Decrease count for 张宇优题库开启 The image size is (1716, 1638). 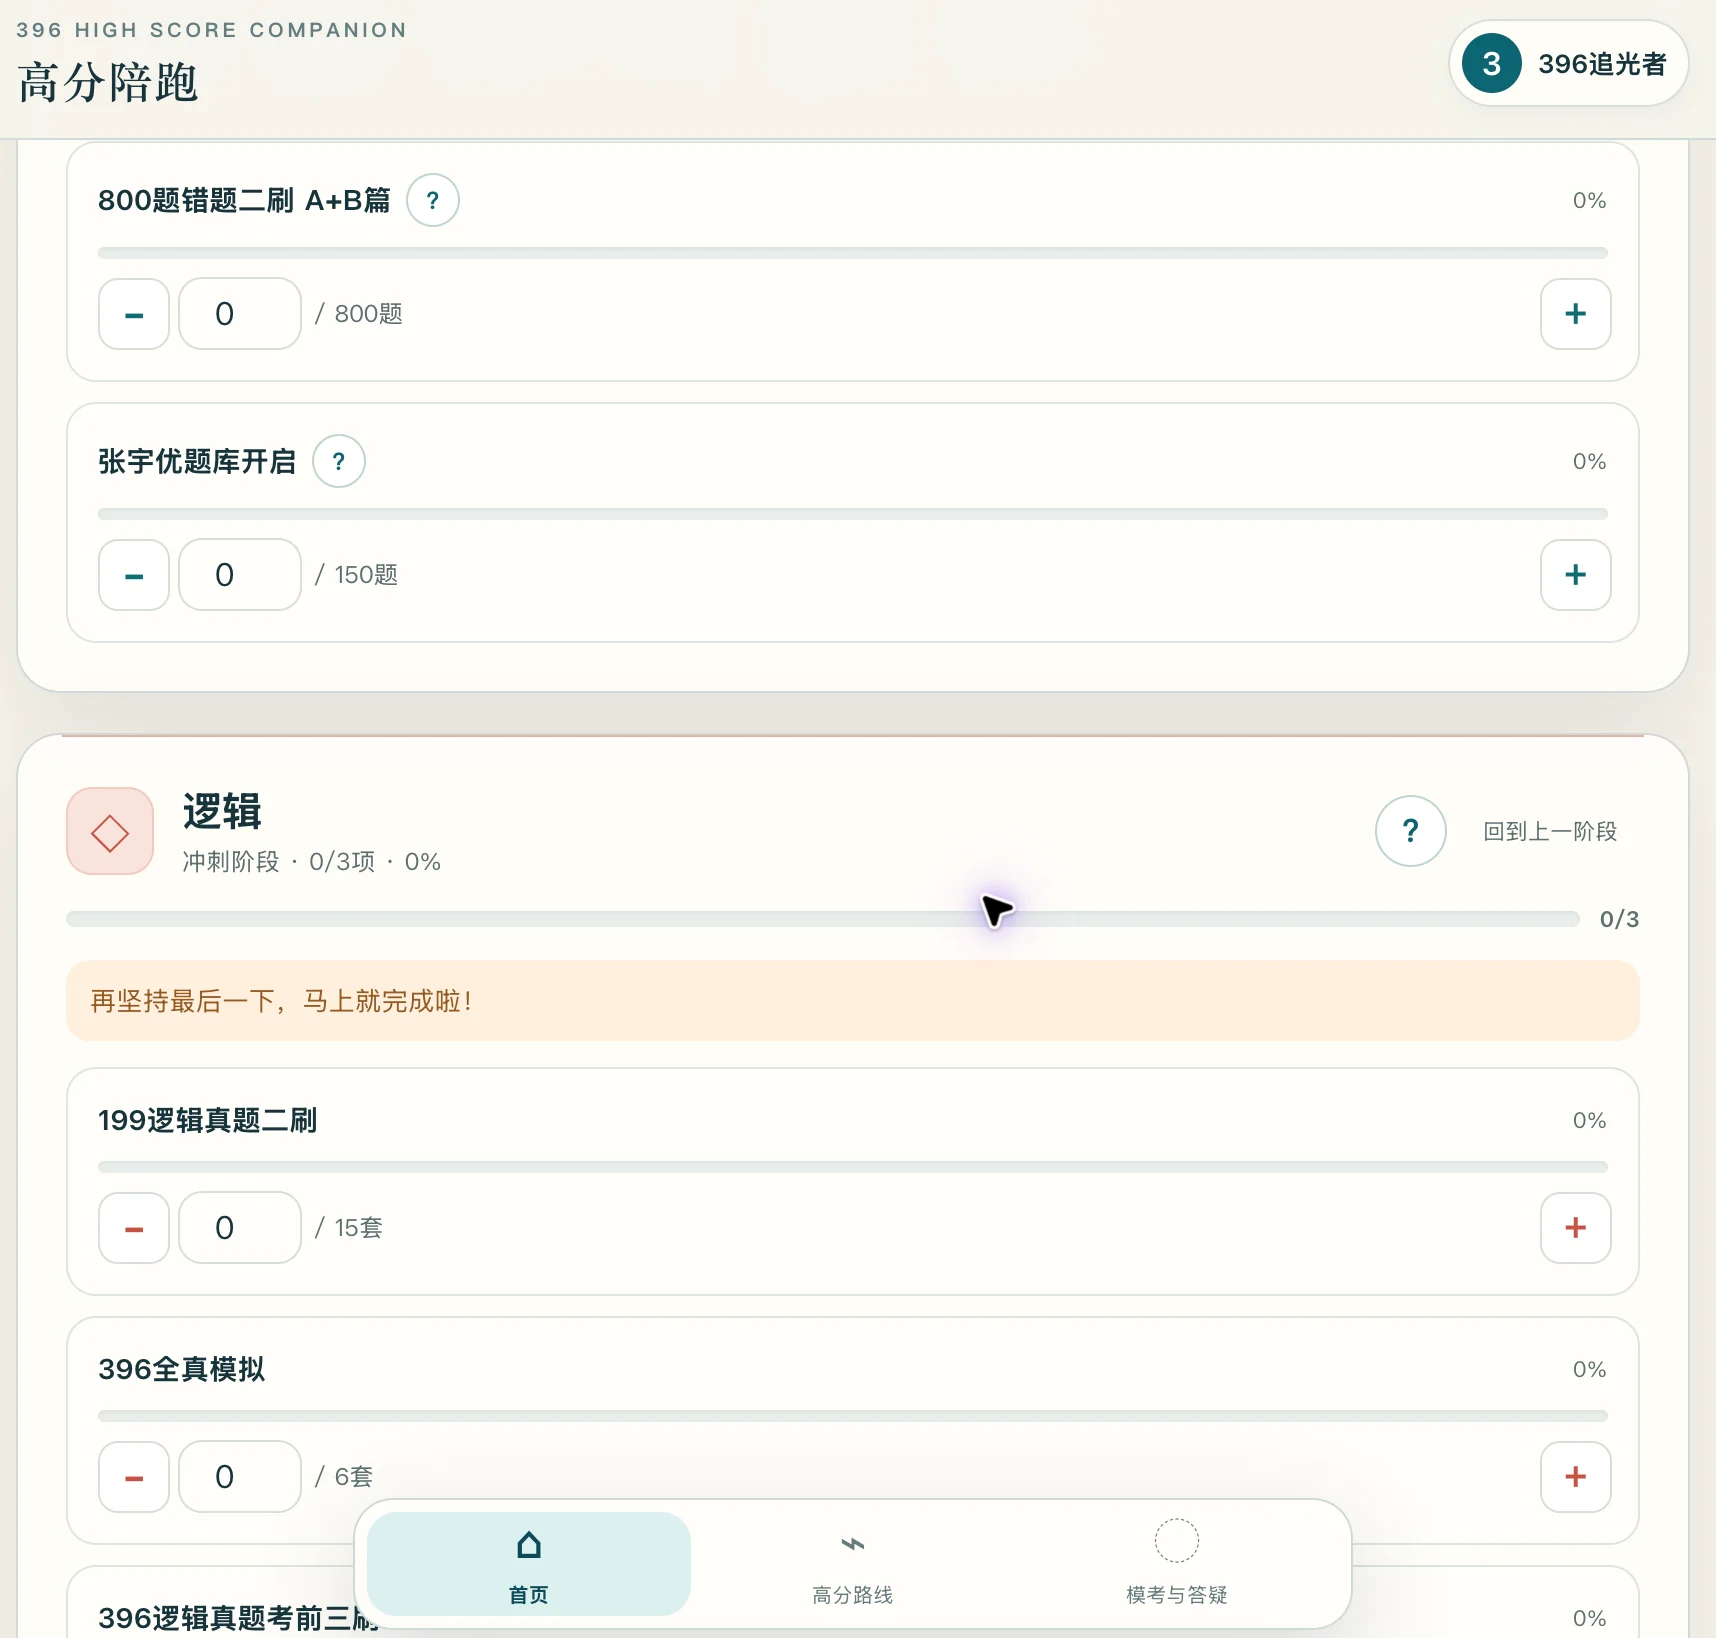click(134, 575)
